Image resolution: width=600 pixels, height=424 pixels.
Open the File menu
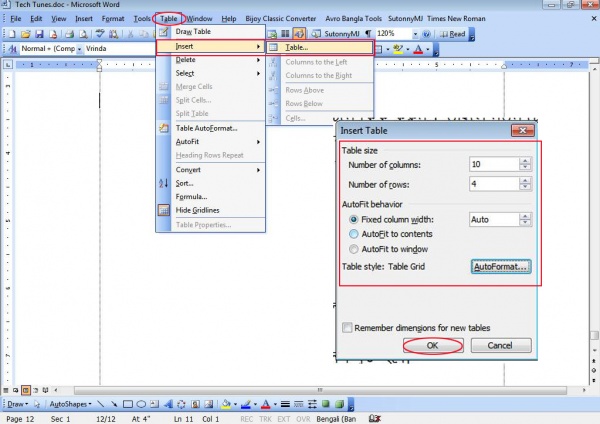[x=16, y=18]
